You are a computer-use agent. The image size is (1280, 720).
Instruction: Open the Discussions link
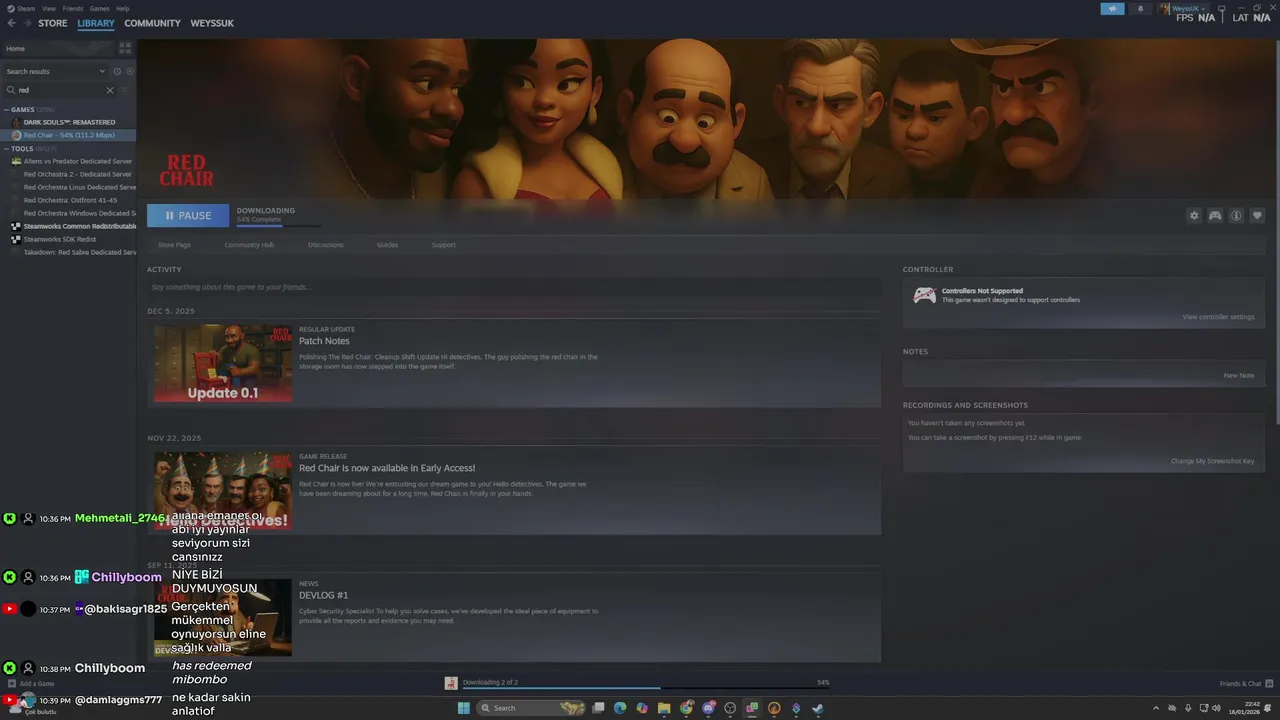click(325, 245)
